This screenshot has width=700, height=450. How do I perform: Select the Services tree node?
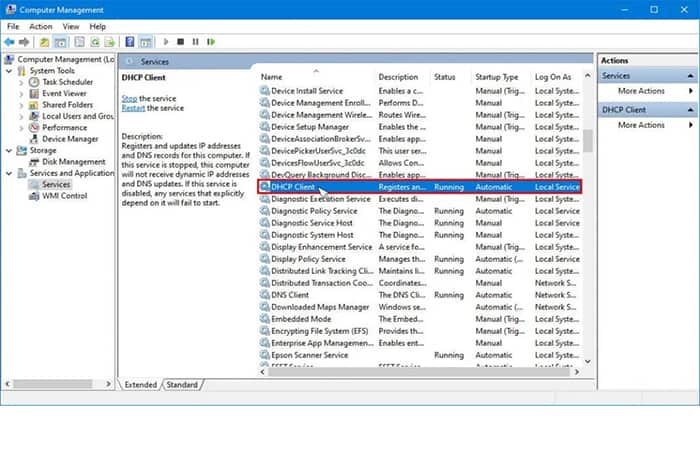click(56, 184)
